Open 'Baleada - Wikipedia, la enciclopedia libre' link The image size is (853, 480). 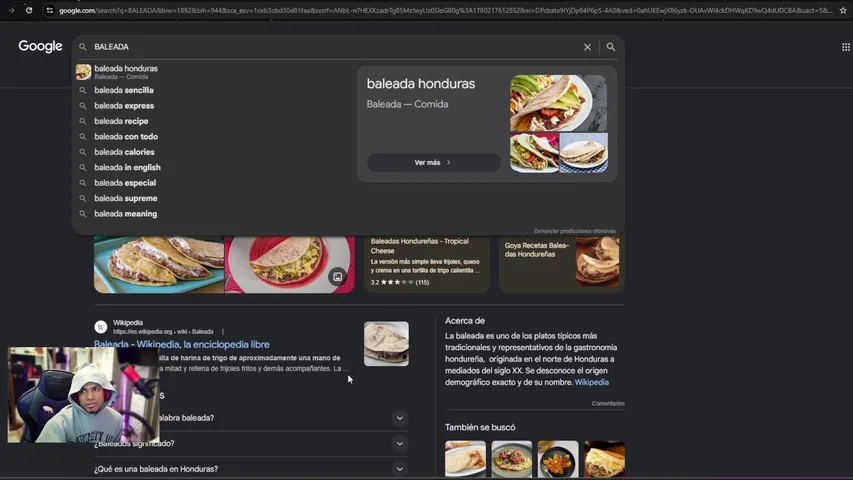182,344
